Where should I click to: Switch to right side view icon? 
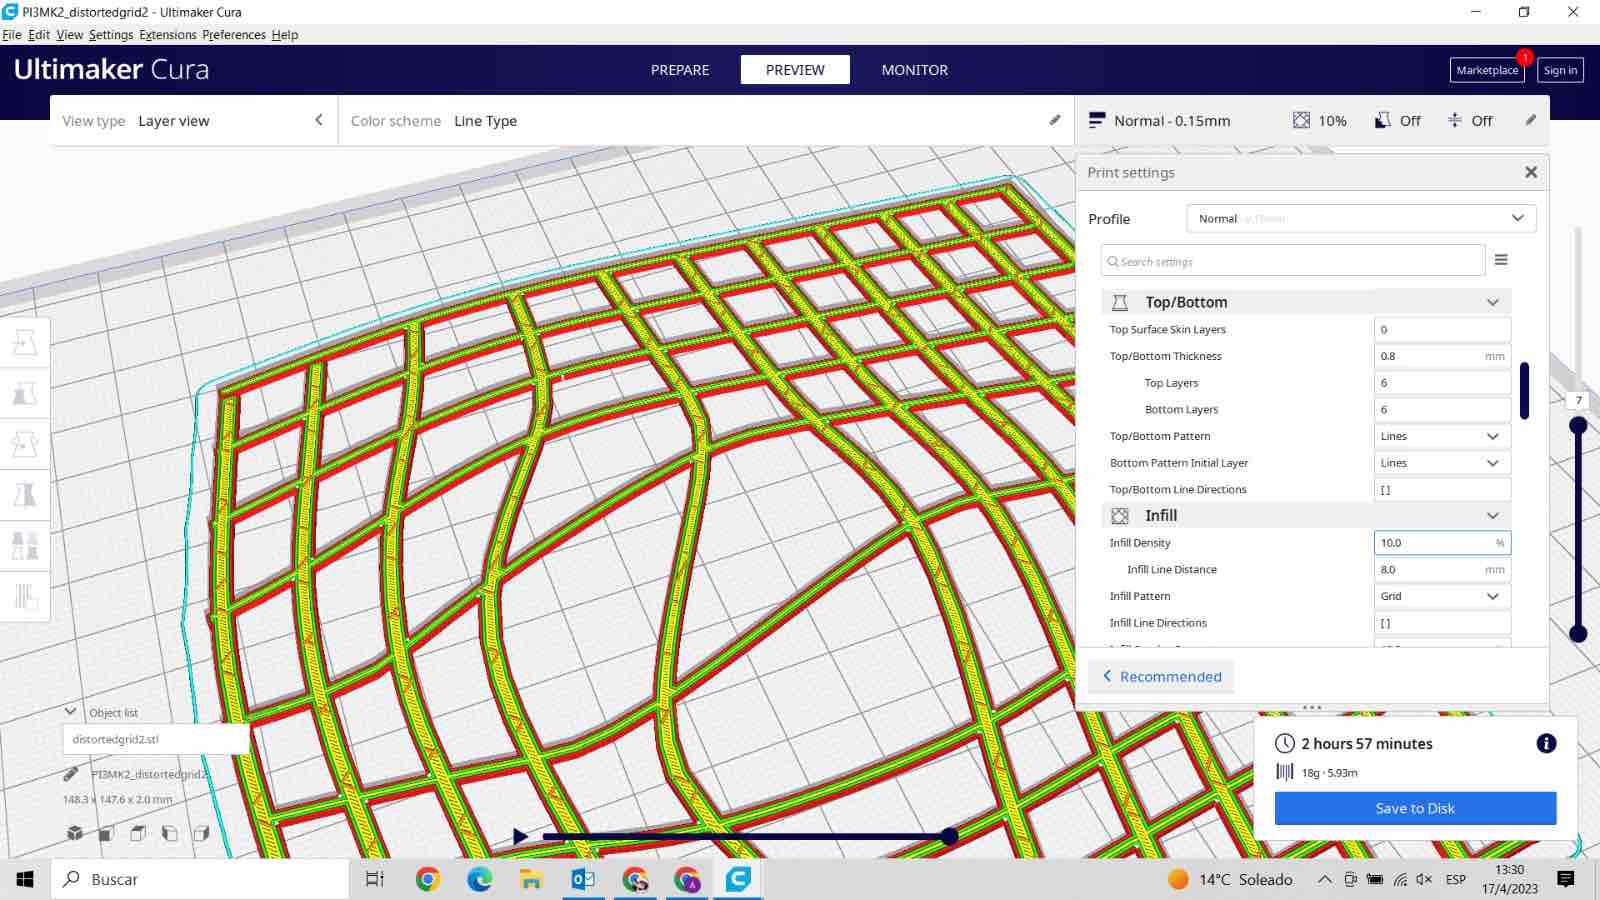pos(201,833)
